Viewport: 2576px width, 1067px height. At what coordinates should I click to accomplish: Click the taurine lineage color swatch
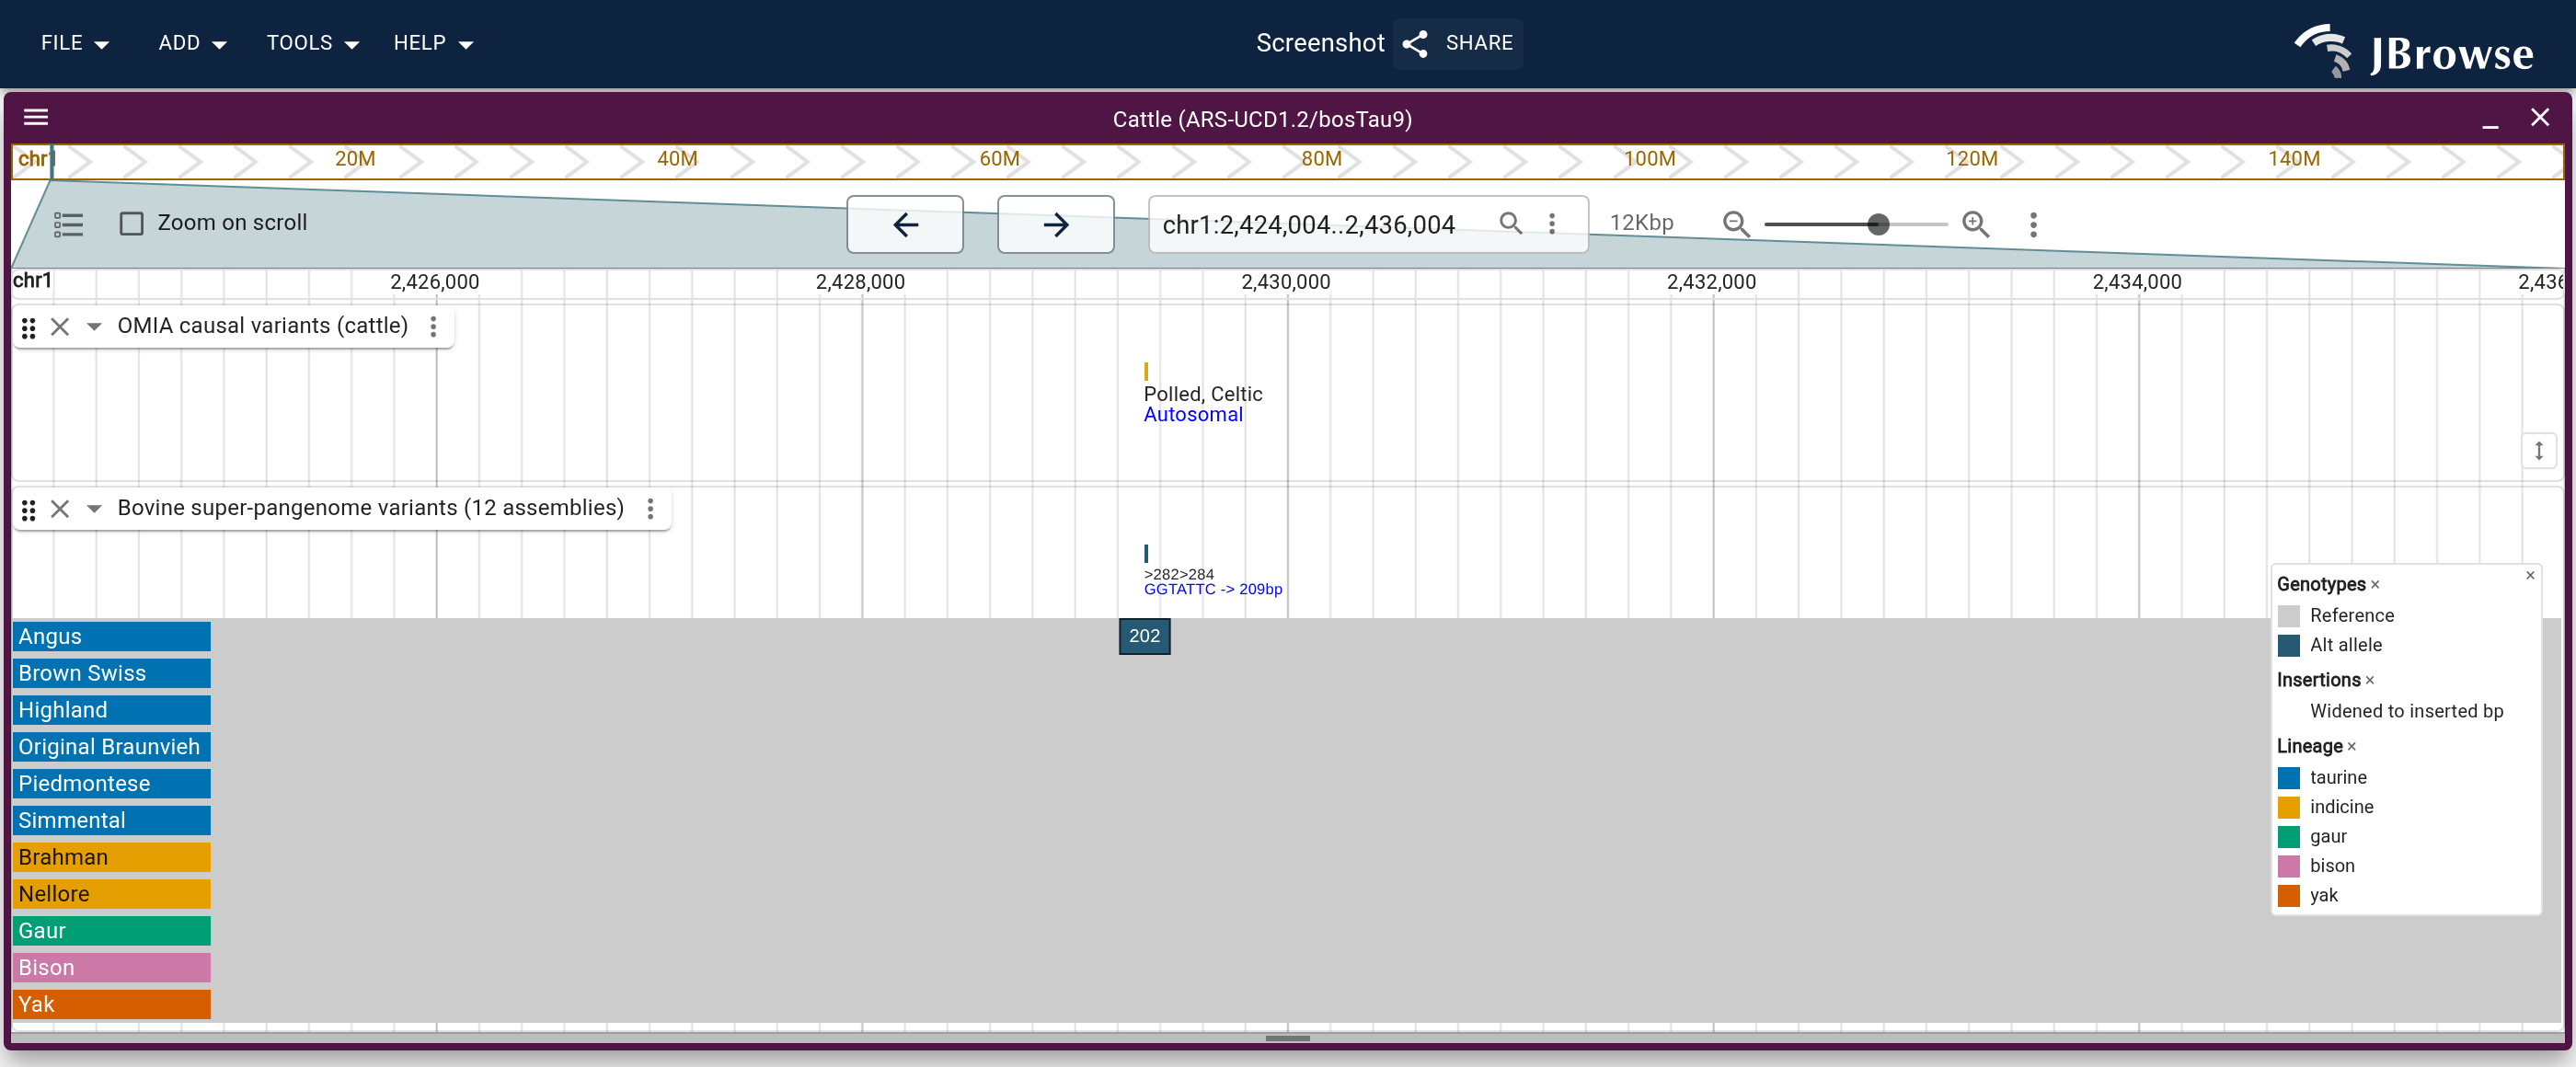tap(2288, 778)
